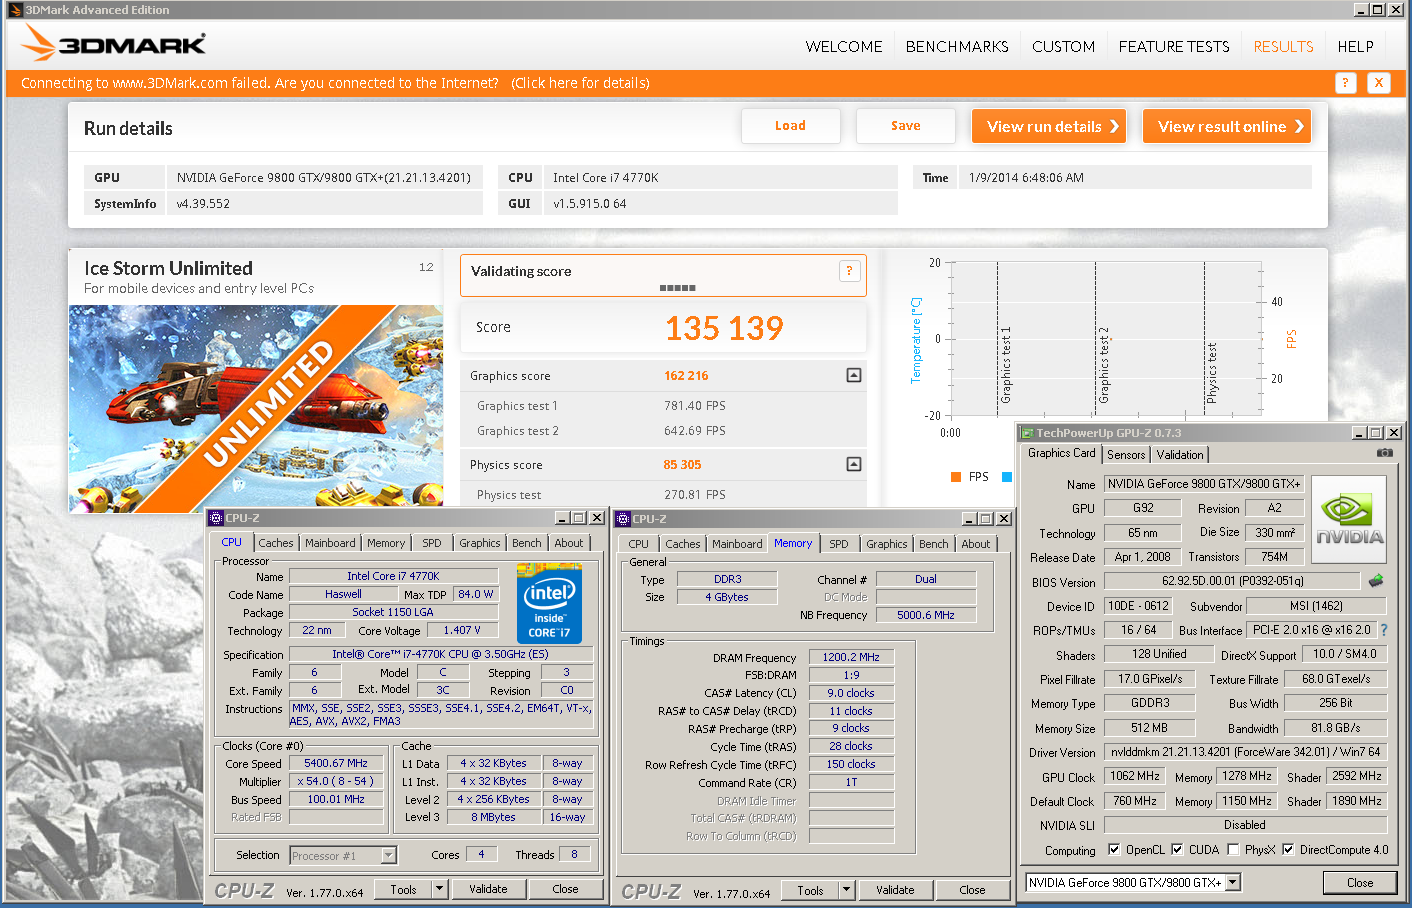This screenshot has height=908, width=1412.
Task: Click Load button in Run details
Action: (x=790, y=126)
